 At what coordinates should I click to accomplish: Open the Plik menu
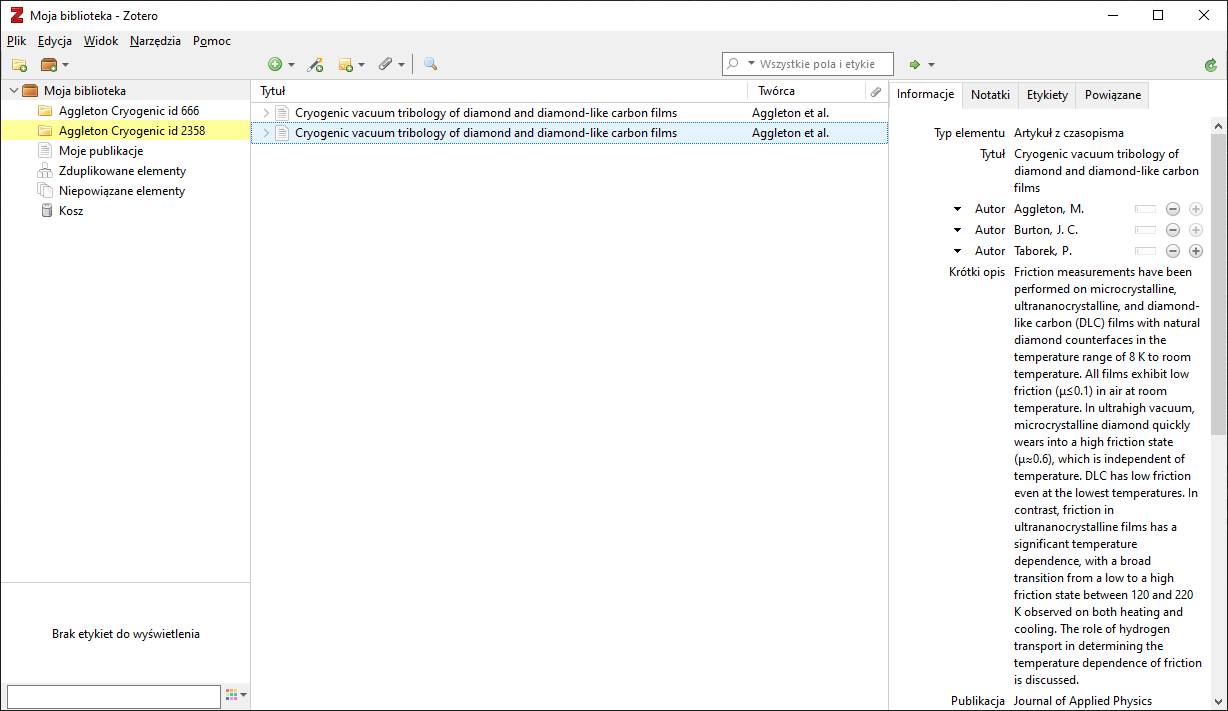16,41
